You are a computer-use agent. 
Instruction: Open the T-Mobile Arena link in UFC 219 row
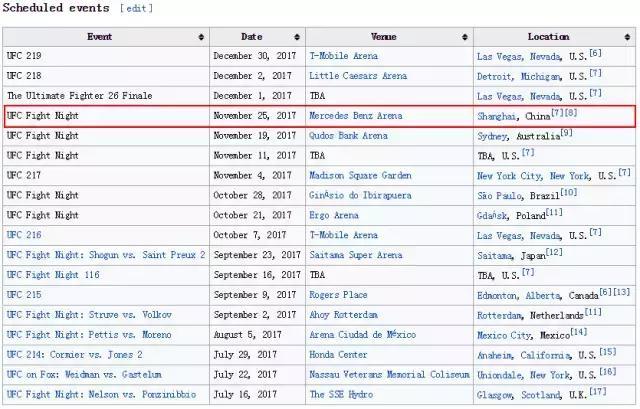coord(343,56)
